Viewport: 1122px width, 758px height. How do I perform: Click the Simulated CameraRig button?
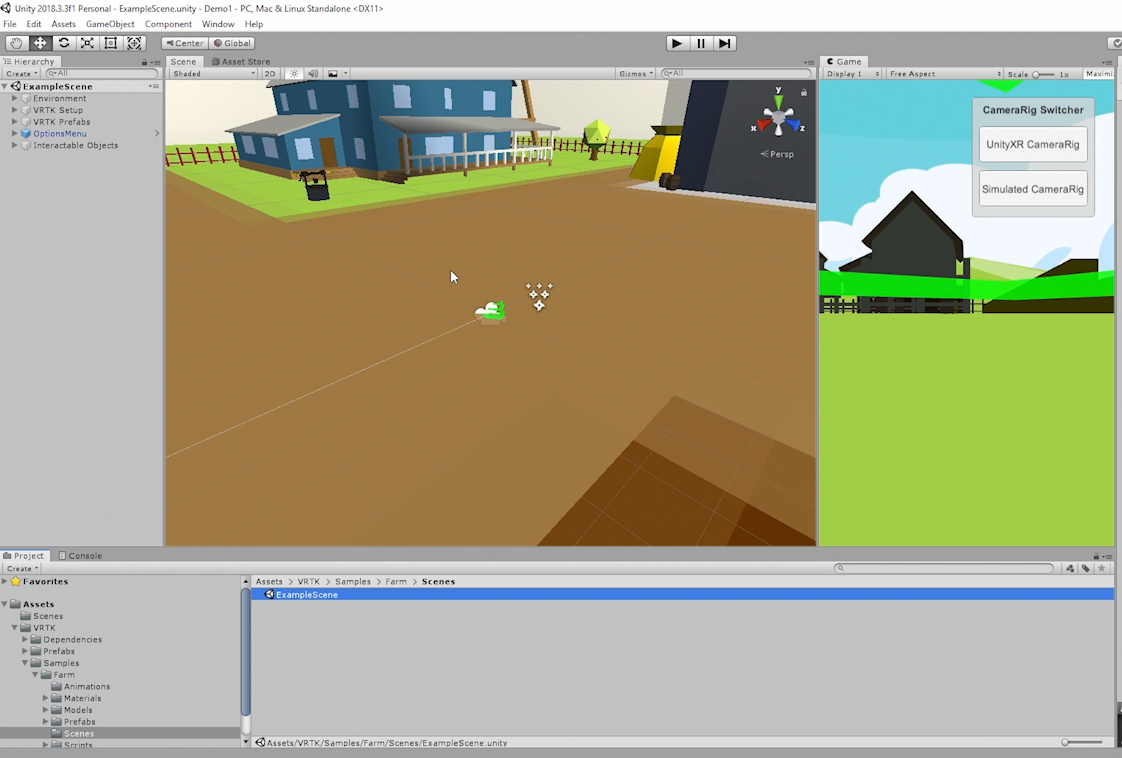pyautogui.click(x=1033, y=189)
